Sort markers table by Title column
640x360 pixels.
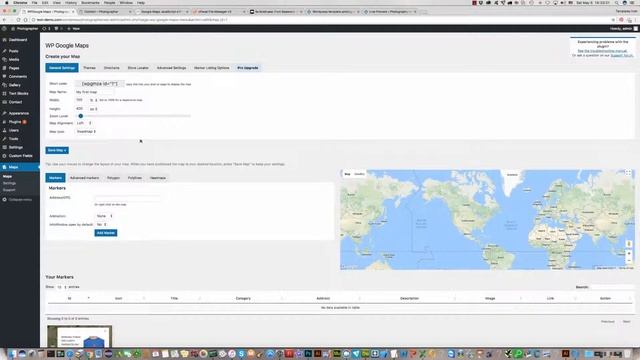[x=174, y=298]
